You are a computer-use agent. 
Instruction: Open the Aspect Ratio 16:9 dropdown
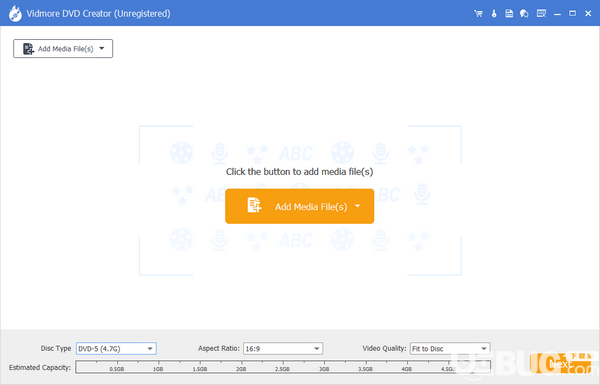click(x=283, y=349)
